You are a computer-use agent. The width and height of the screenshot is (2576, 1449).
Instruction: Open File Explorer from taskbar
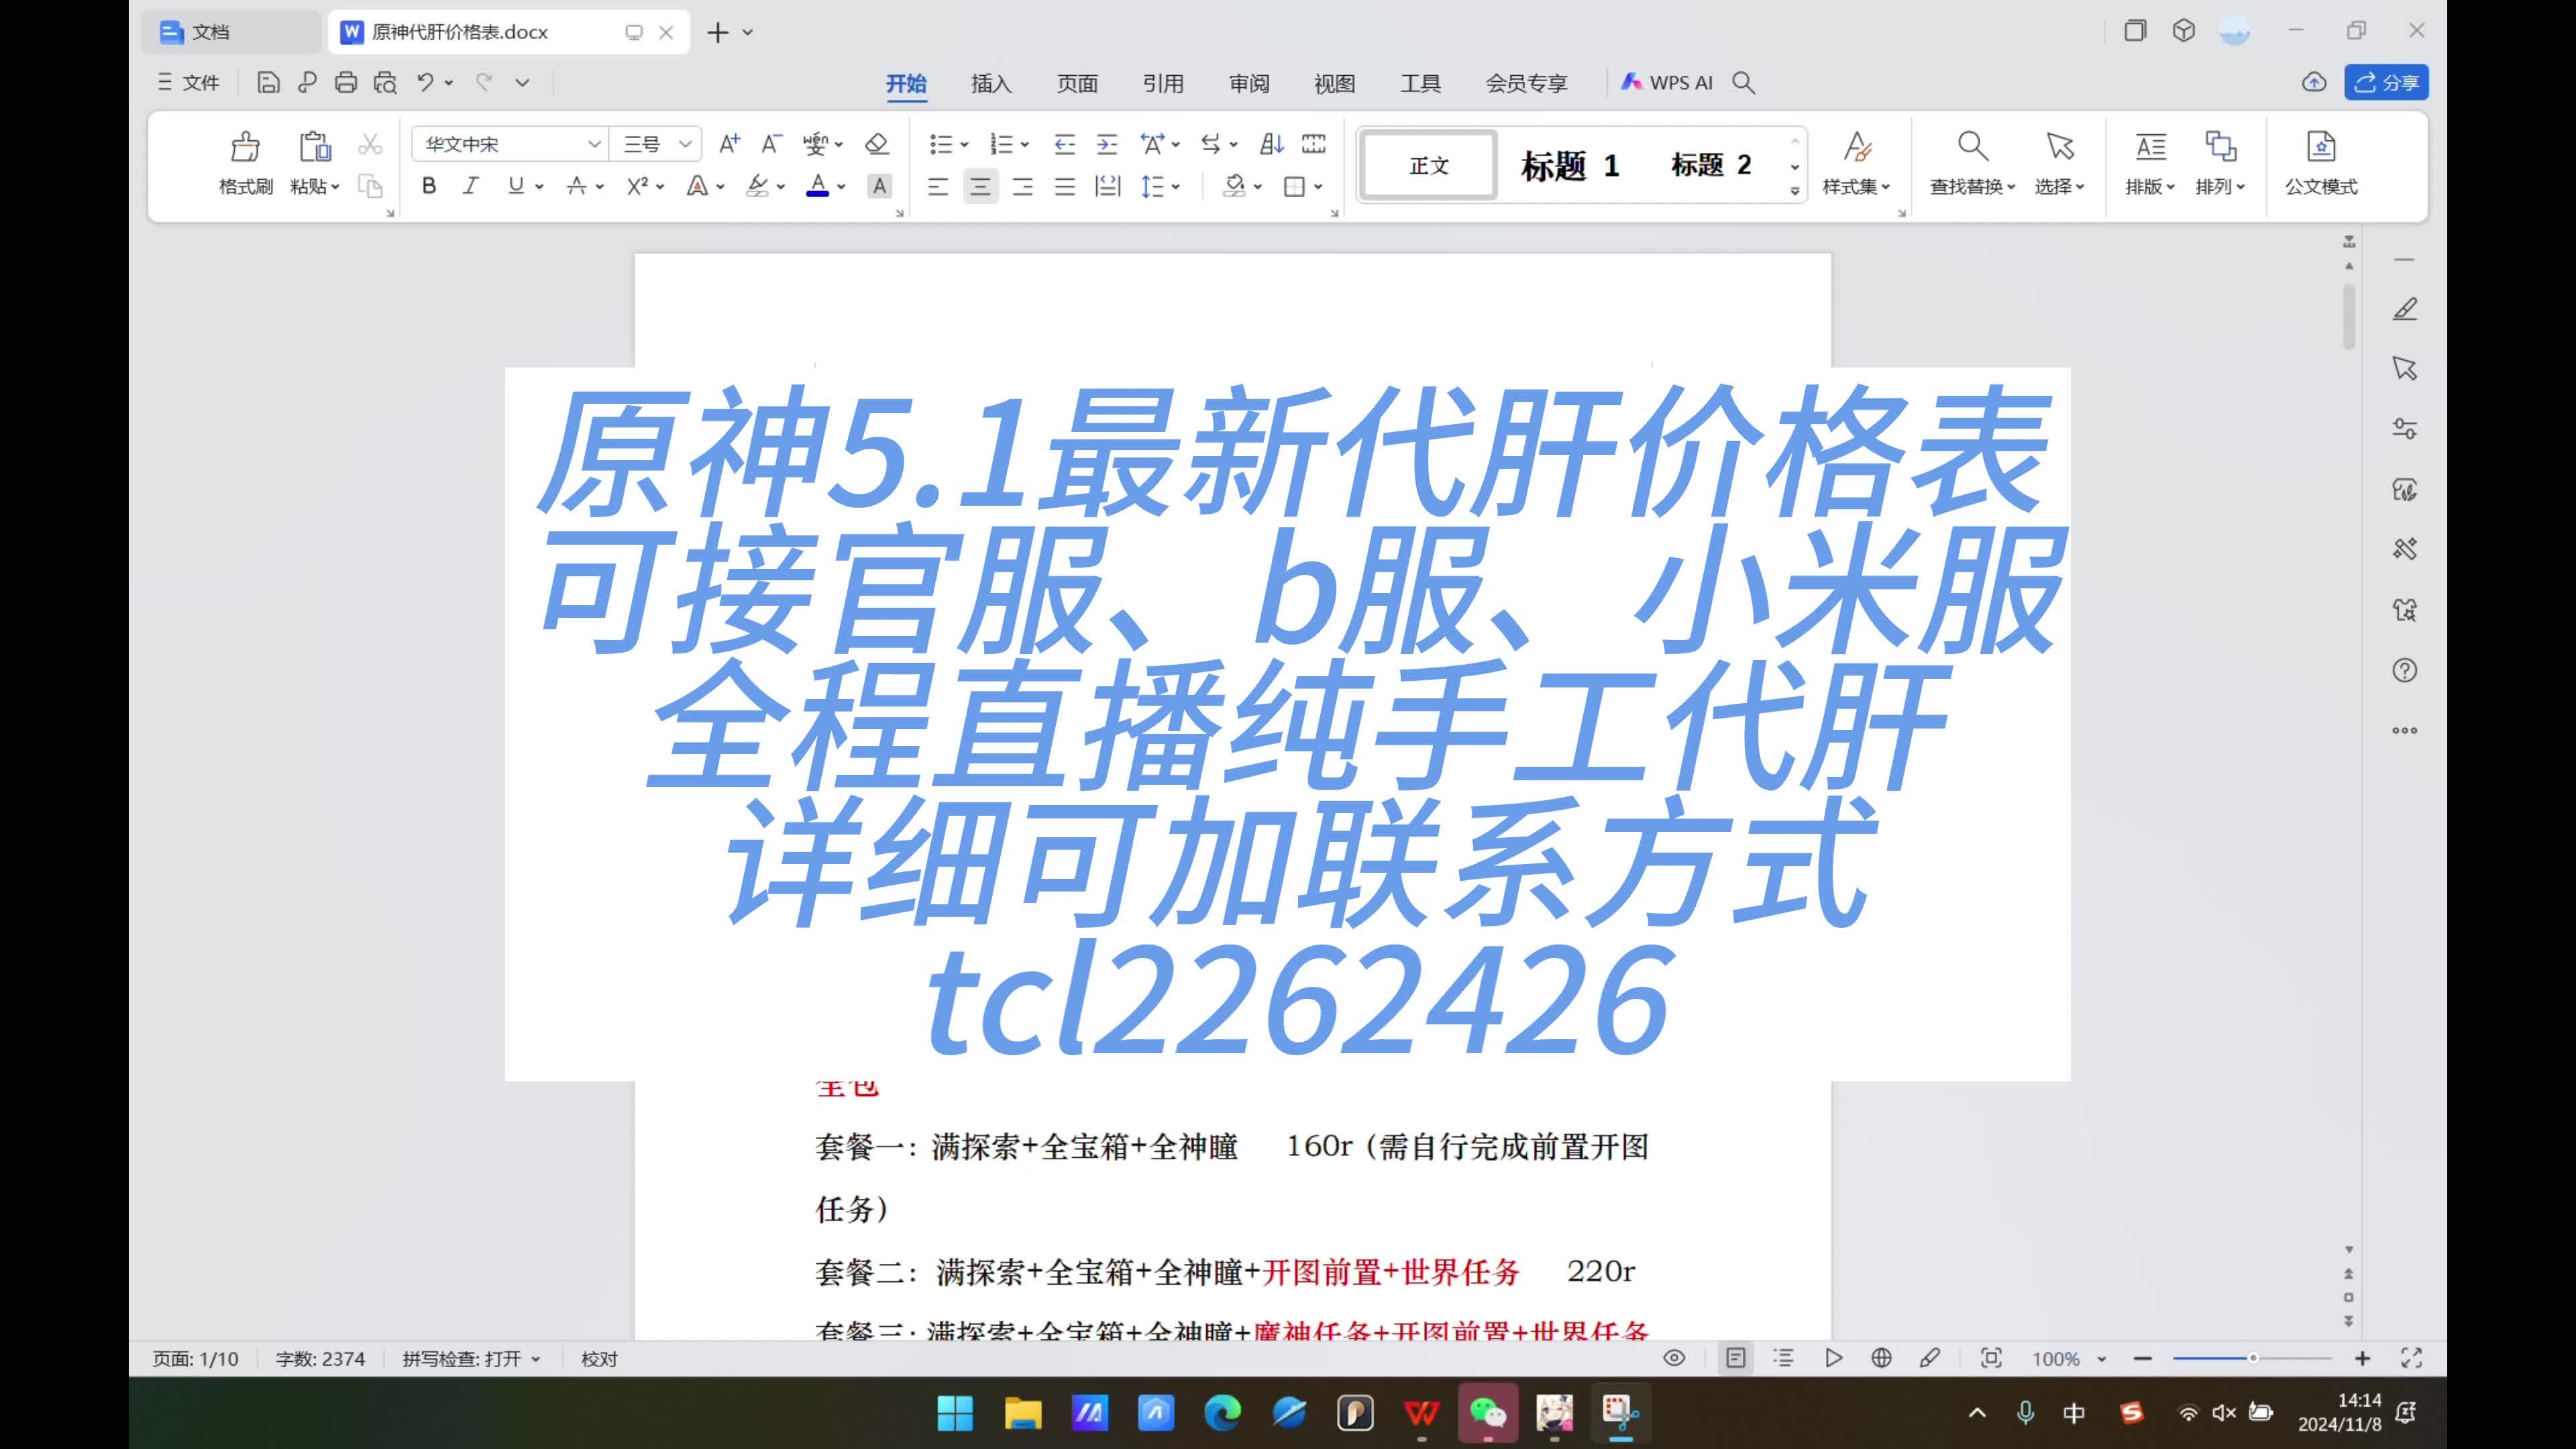[1023, 1413]
